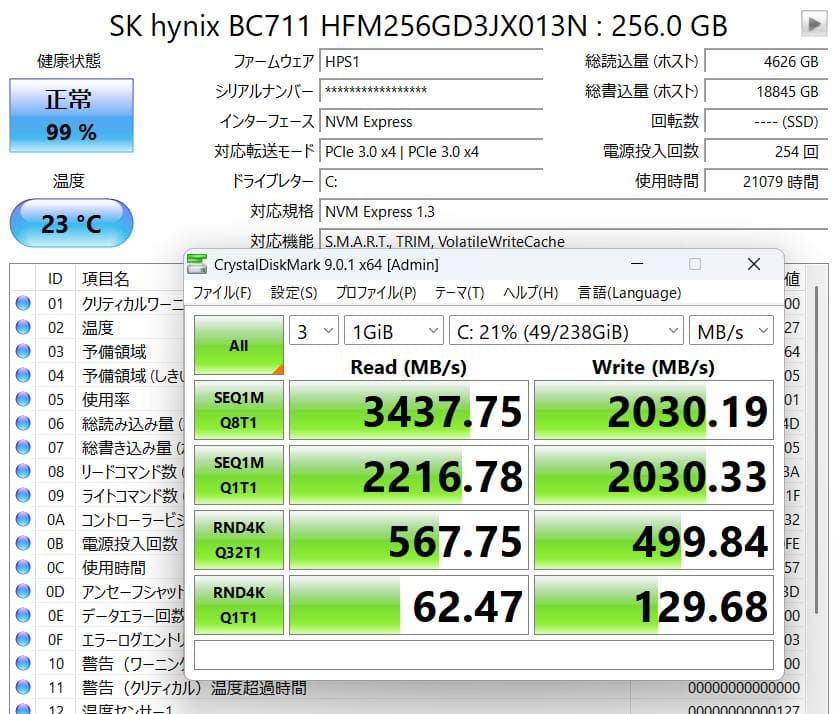
Task: Start SEQ1M Q8T1 test
Action: 239,410
